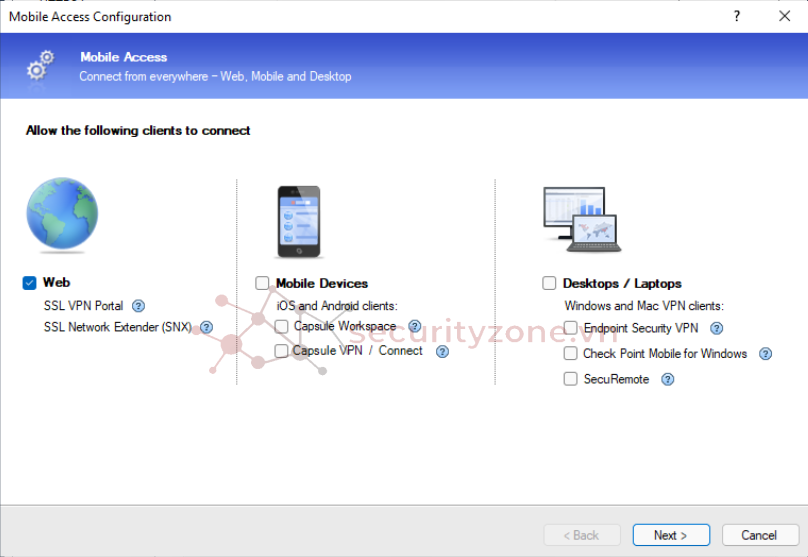Check the Capsule Workspace option
This screenshot has height=557, width=808.
pos(281,326)
